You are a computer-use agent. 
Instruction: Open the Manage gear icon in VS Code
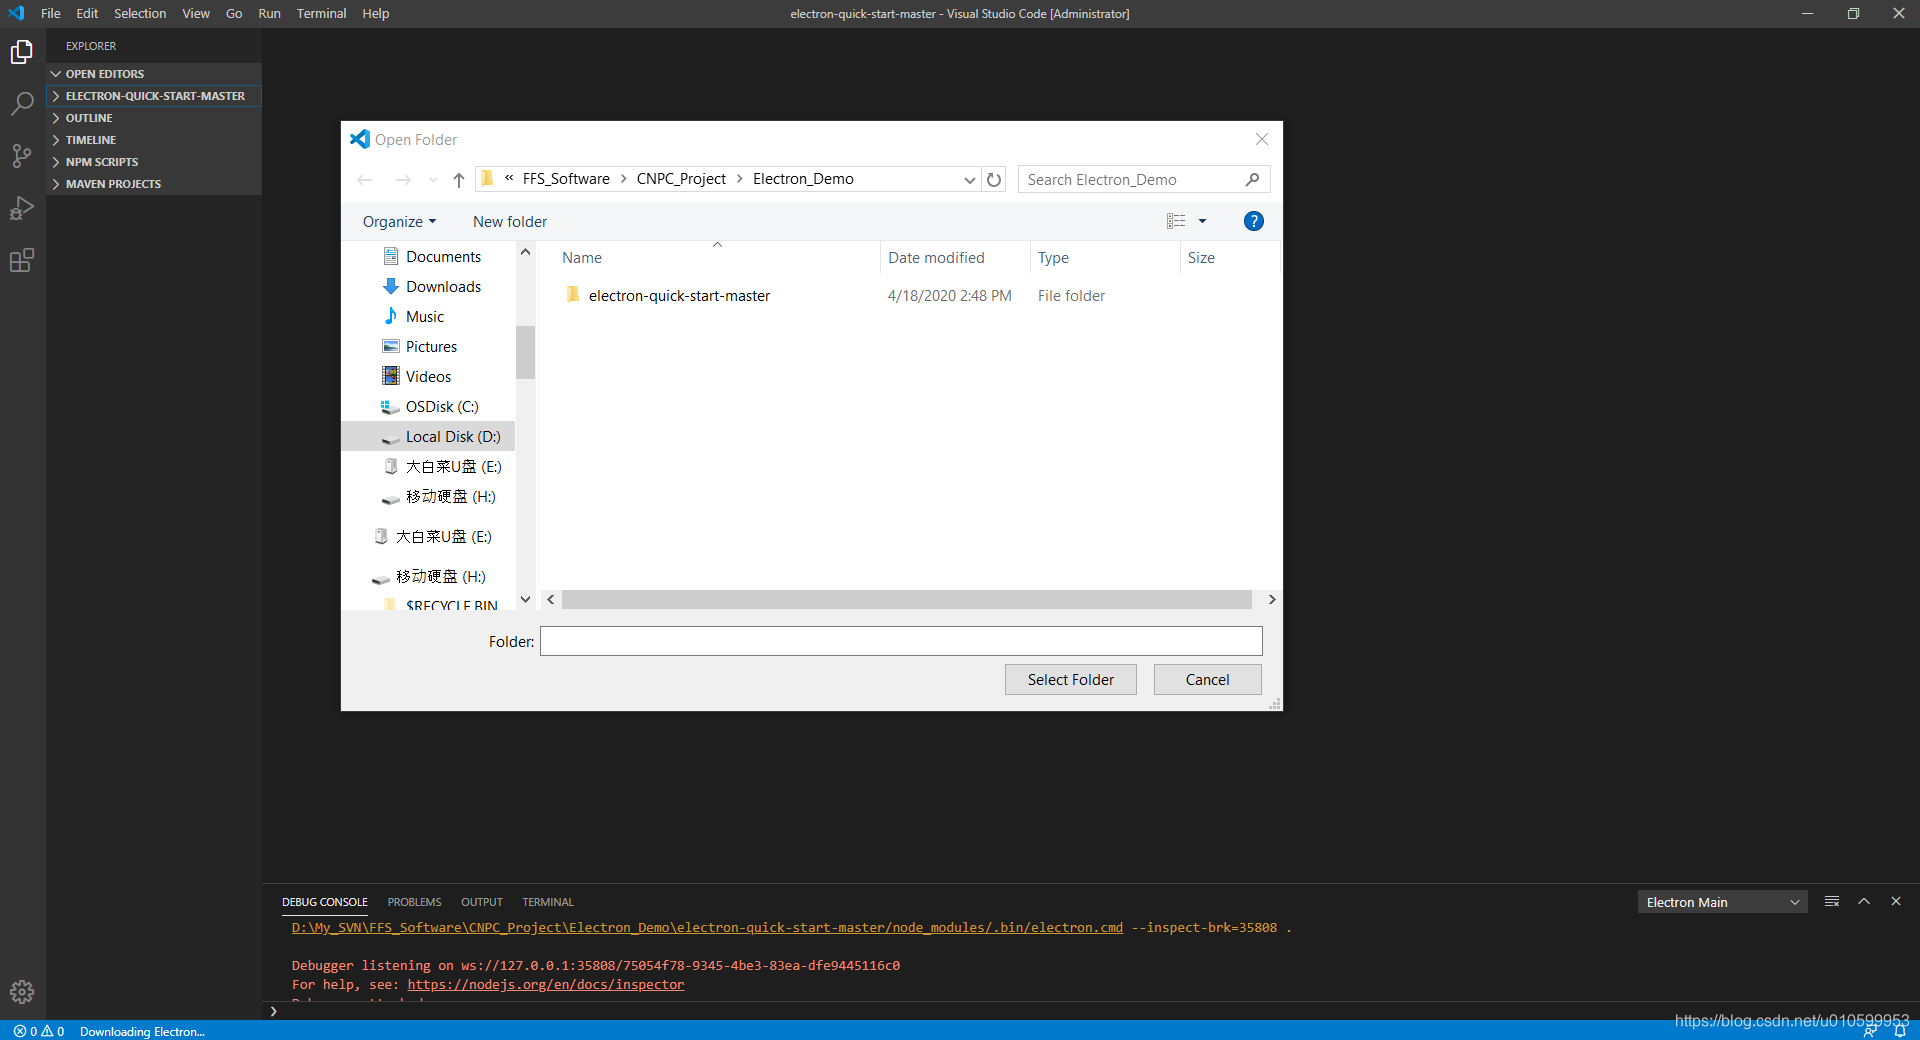[22, 992]
